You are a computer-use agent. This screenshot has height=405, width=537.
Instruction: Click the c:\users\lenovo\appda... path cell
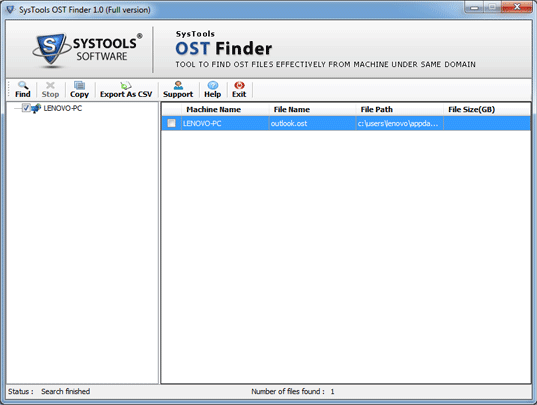(400, 123)
